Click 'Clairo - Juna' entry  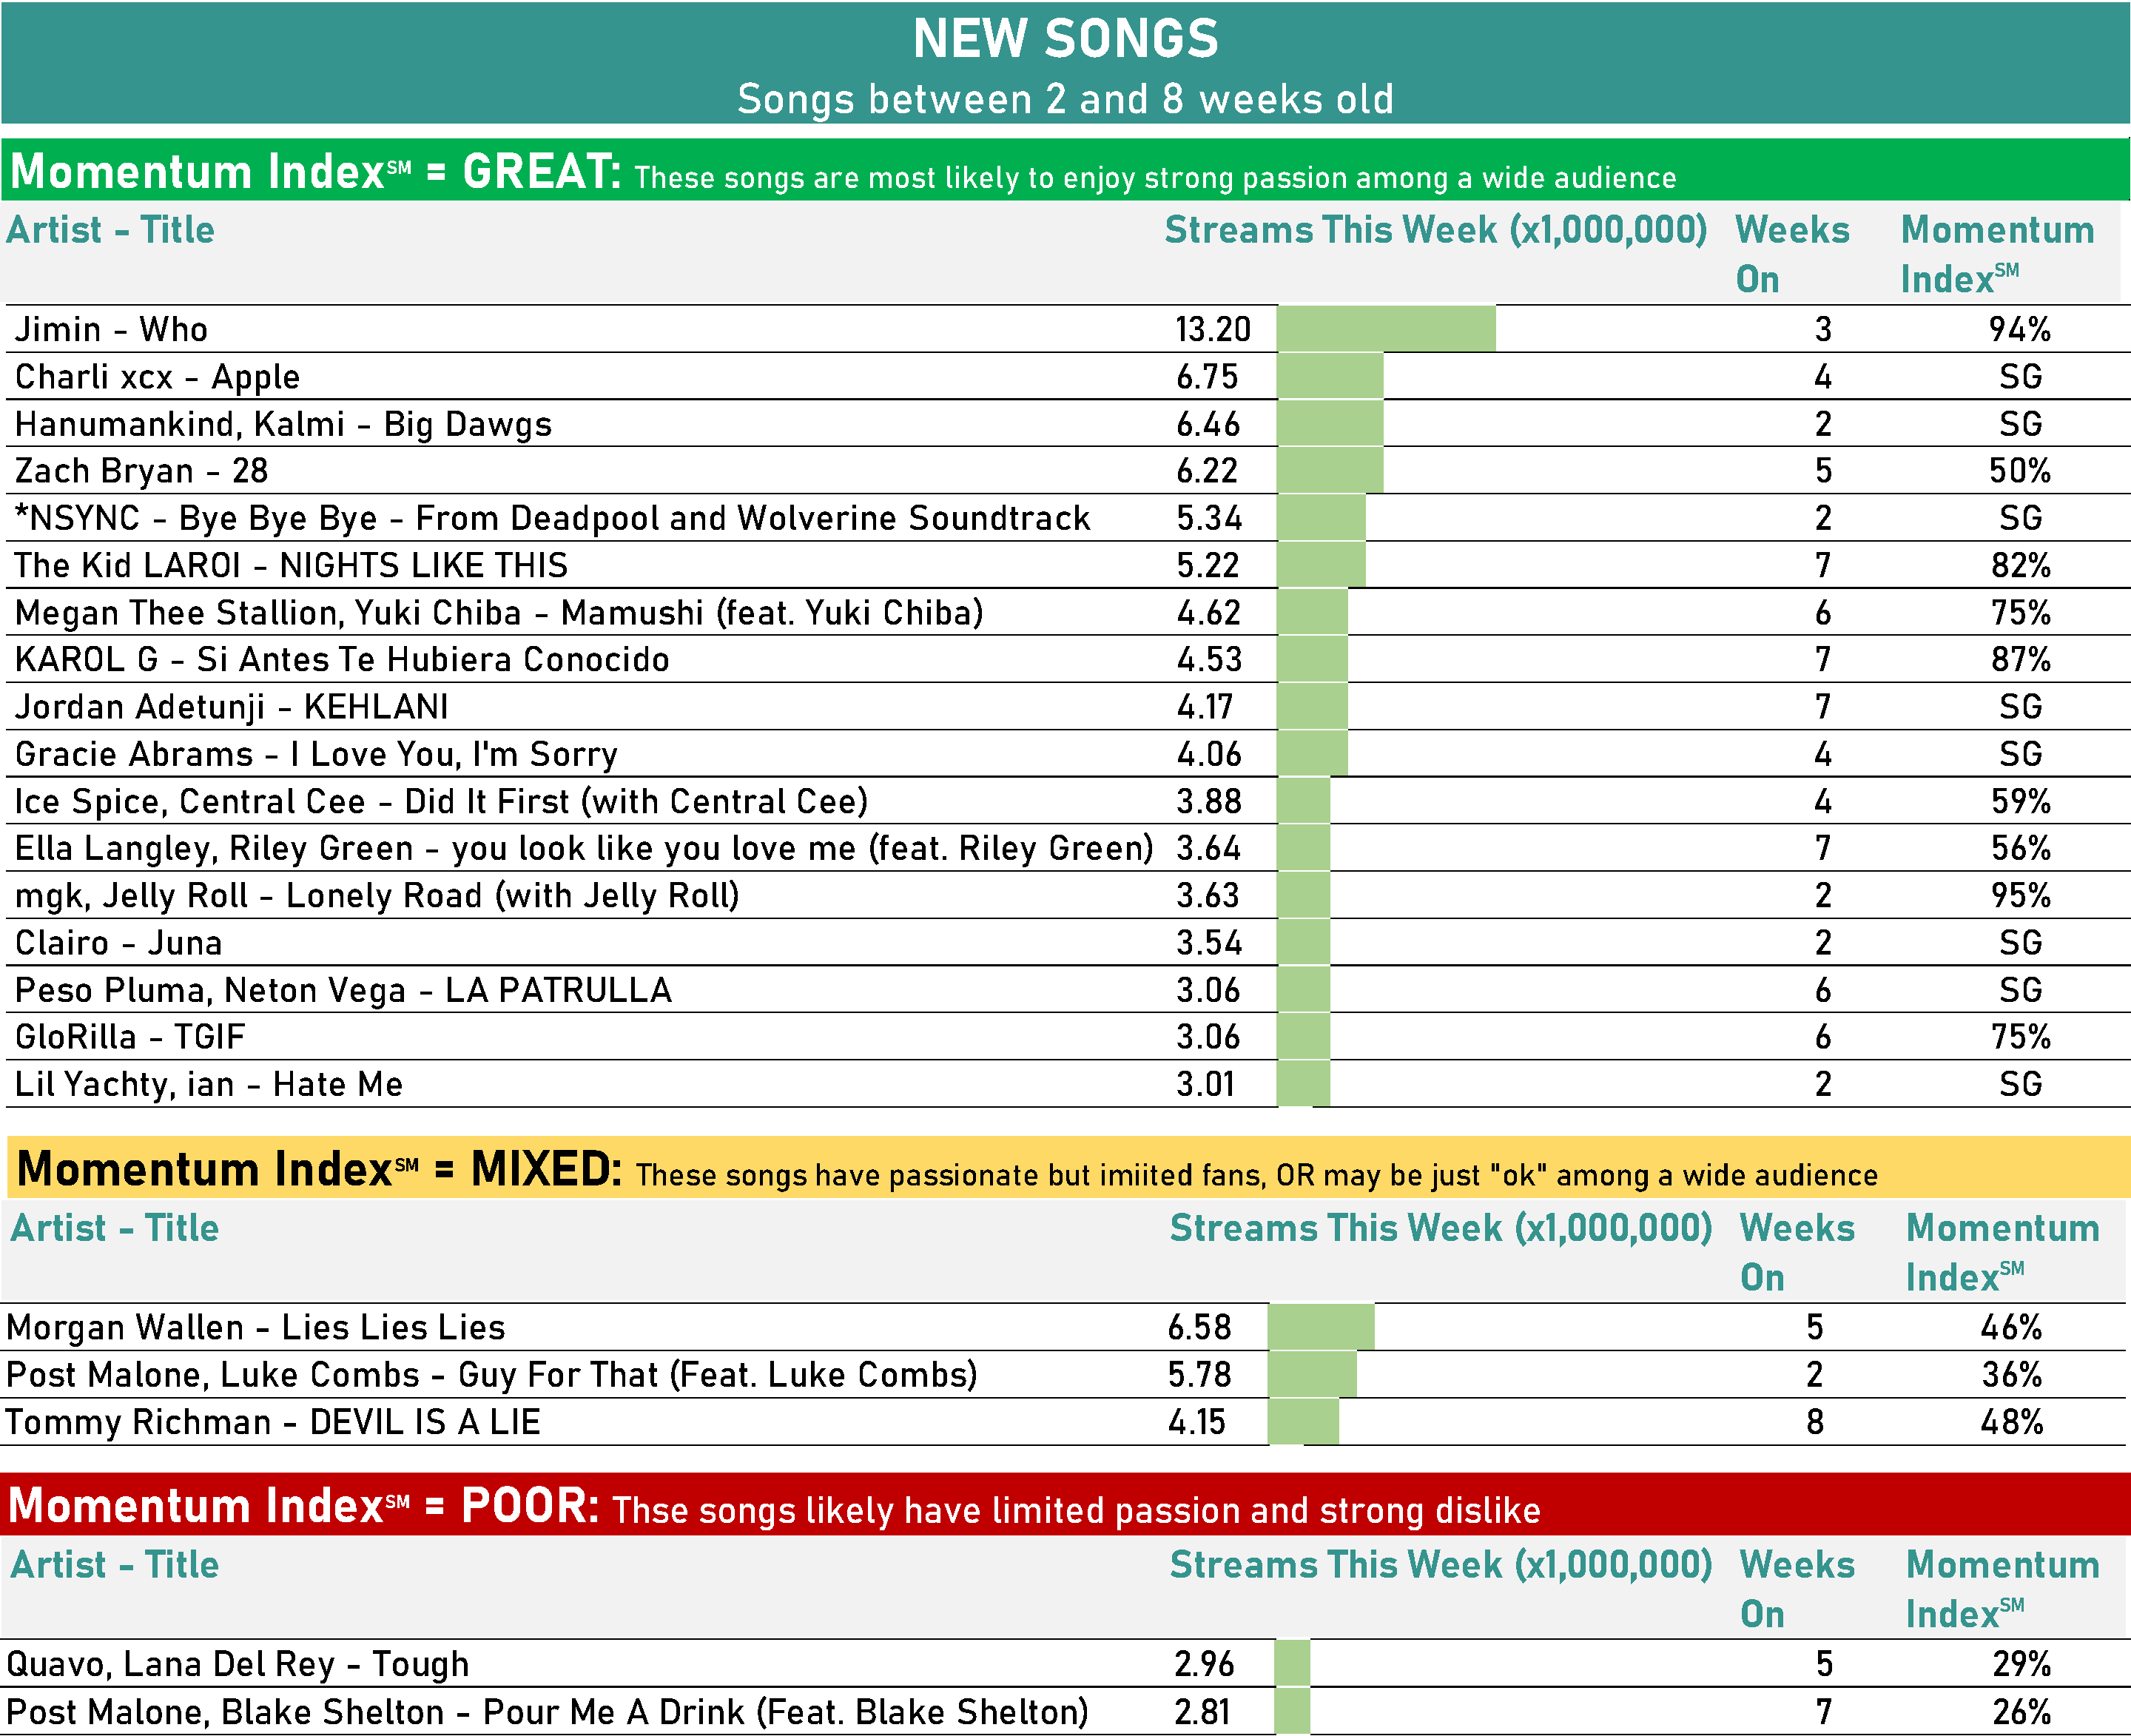(x=118, y=943)
